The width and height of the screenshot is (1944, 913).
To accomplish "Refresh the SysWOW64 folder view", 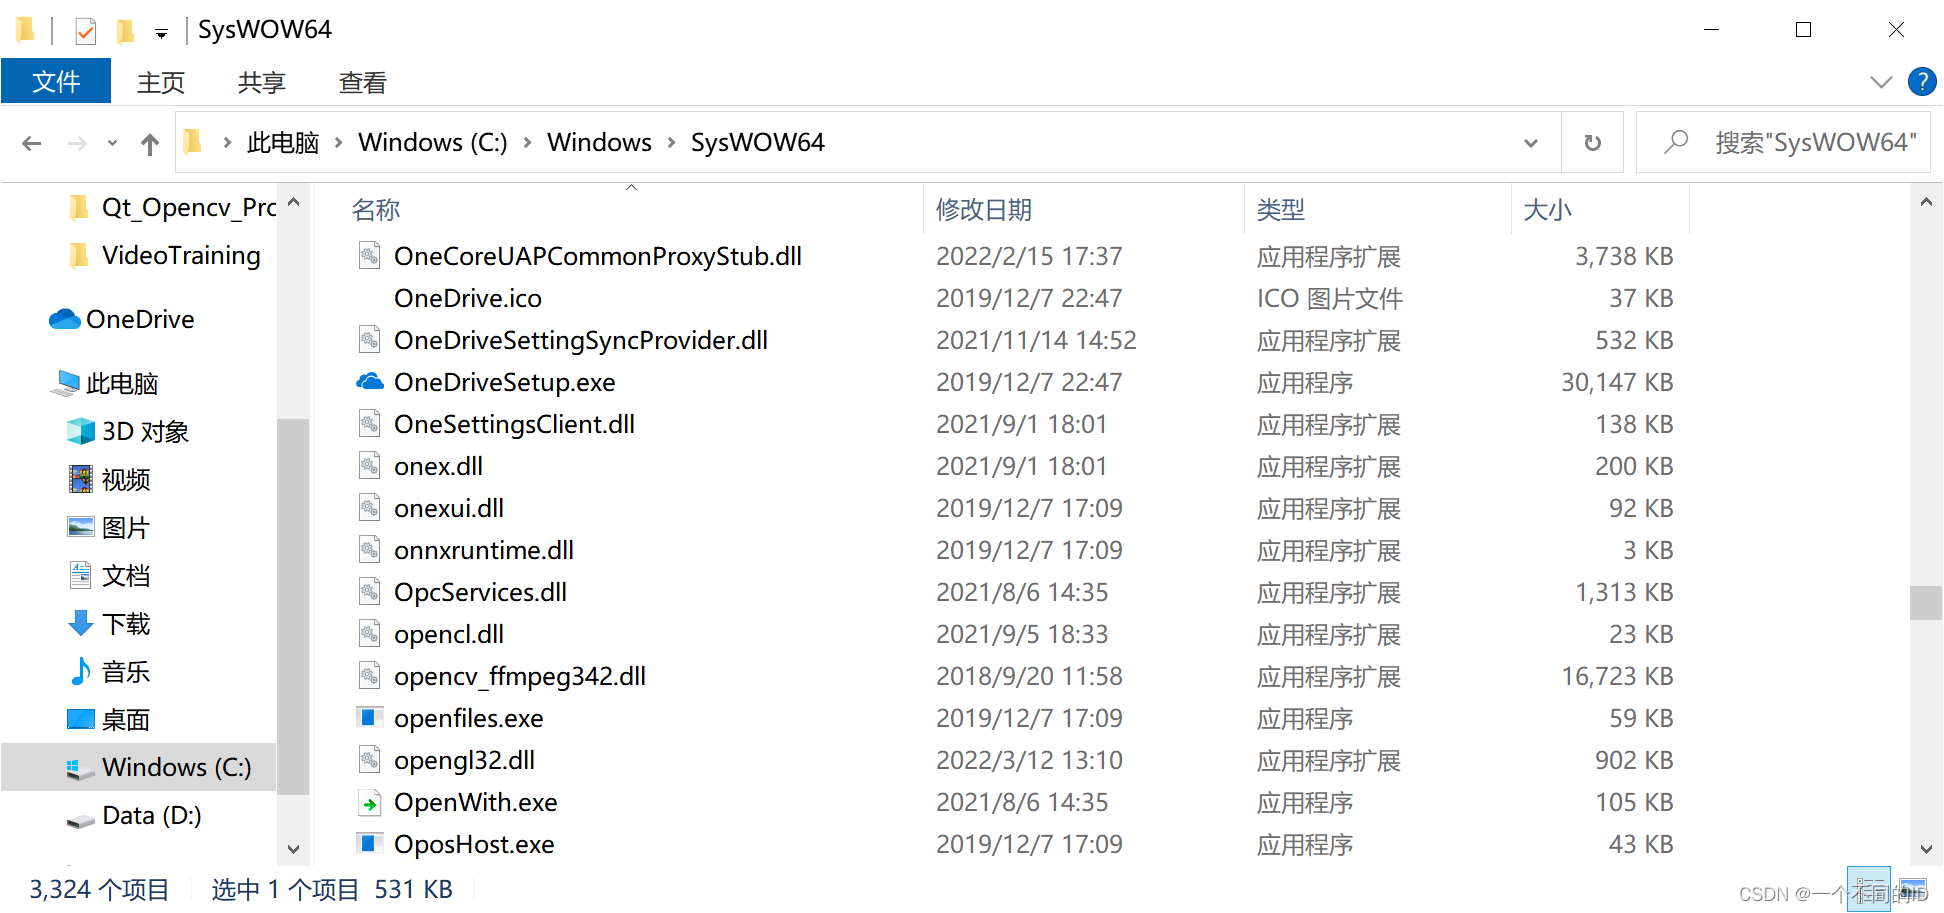I will 1593,143.
